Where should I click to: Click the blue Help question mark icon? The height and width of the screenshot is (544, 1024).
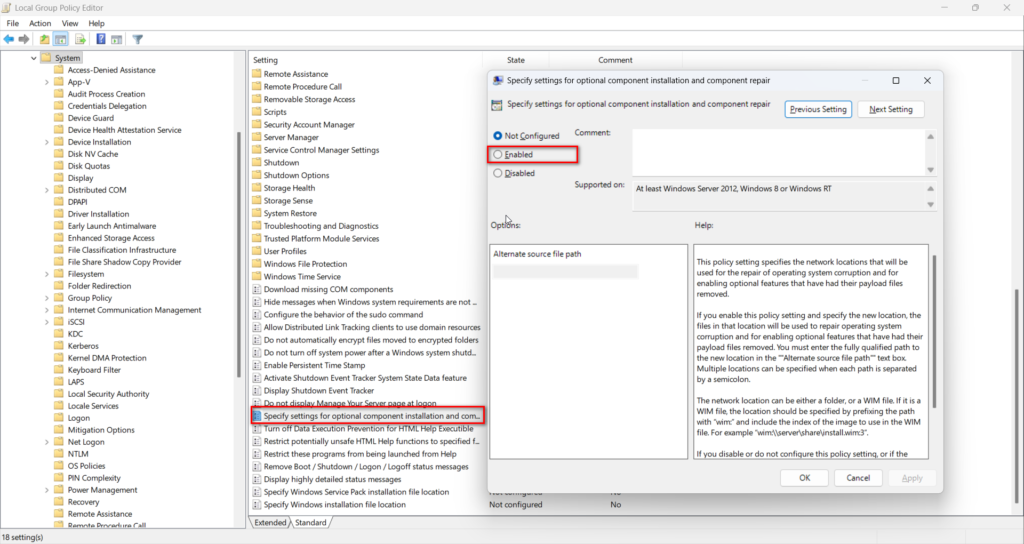point(101,39)
